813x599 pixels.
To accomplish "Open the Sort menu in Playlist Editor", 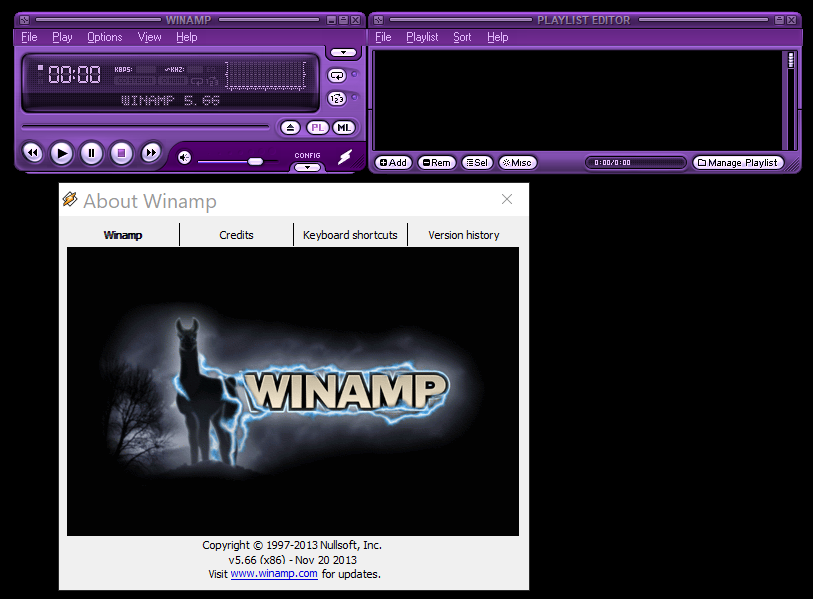I will [462, 37].
